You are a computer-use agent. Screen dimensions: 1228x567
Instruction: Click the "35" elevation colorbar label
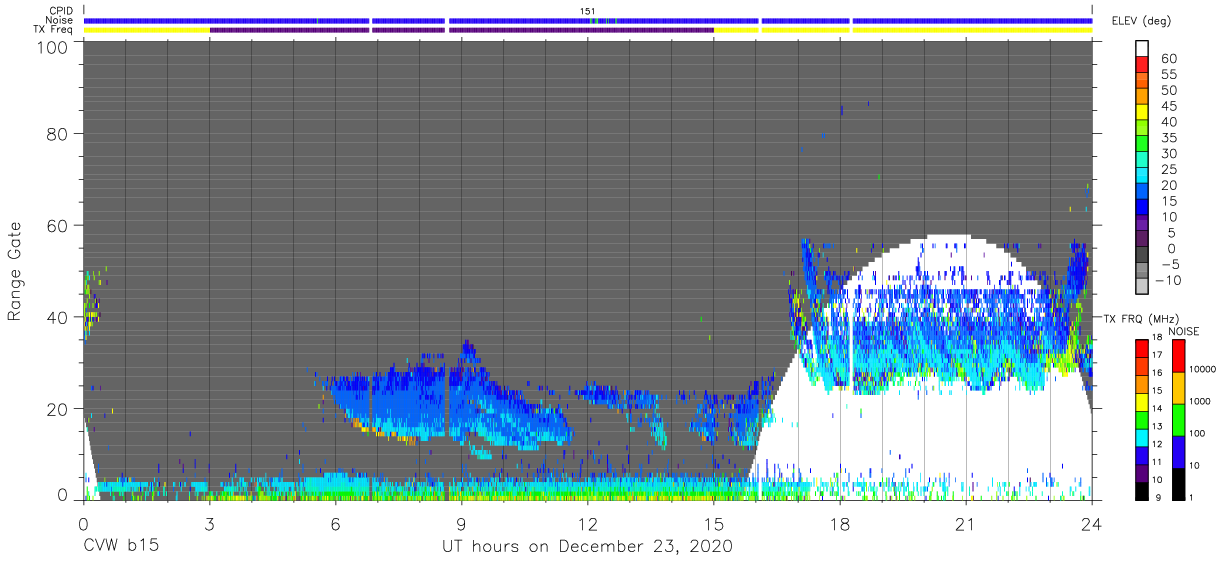1168,137
